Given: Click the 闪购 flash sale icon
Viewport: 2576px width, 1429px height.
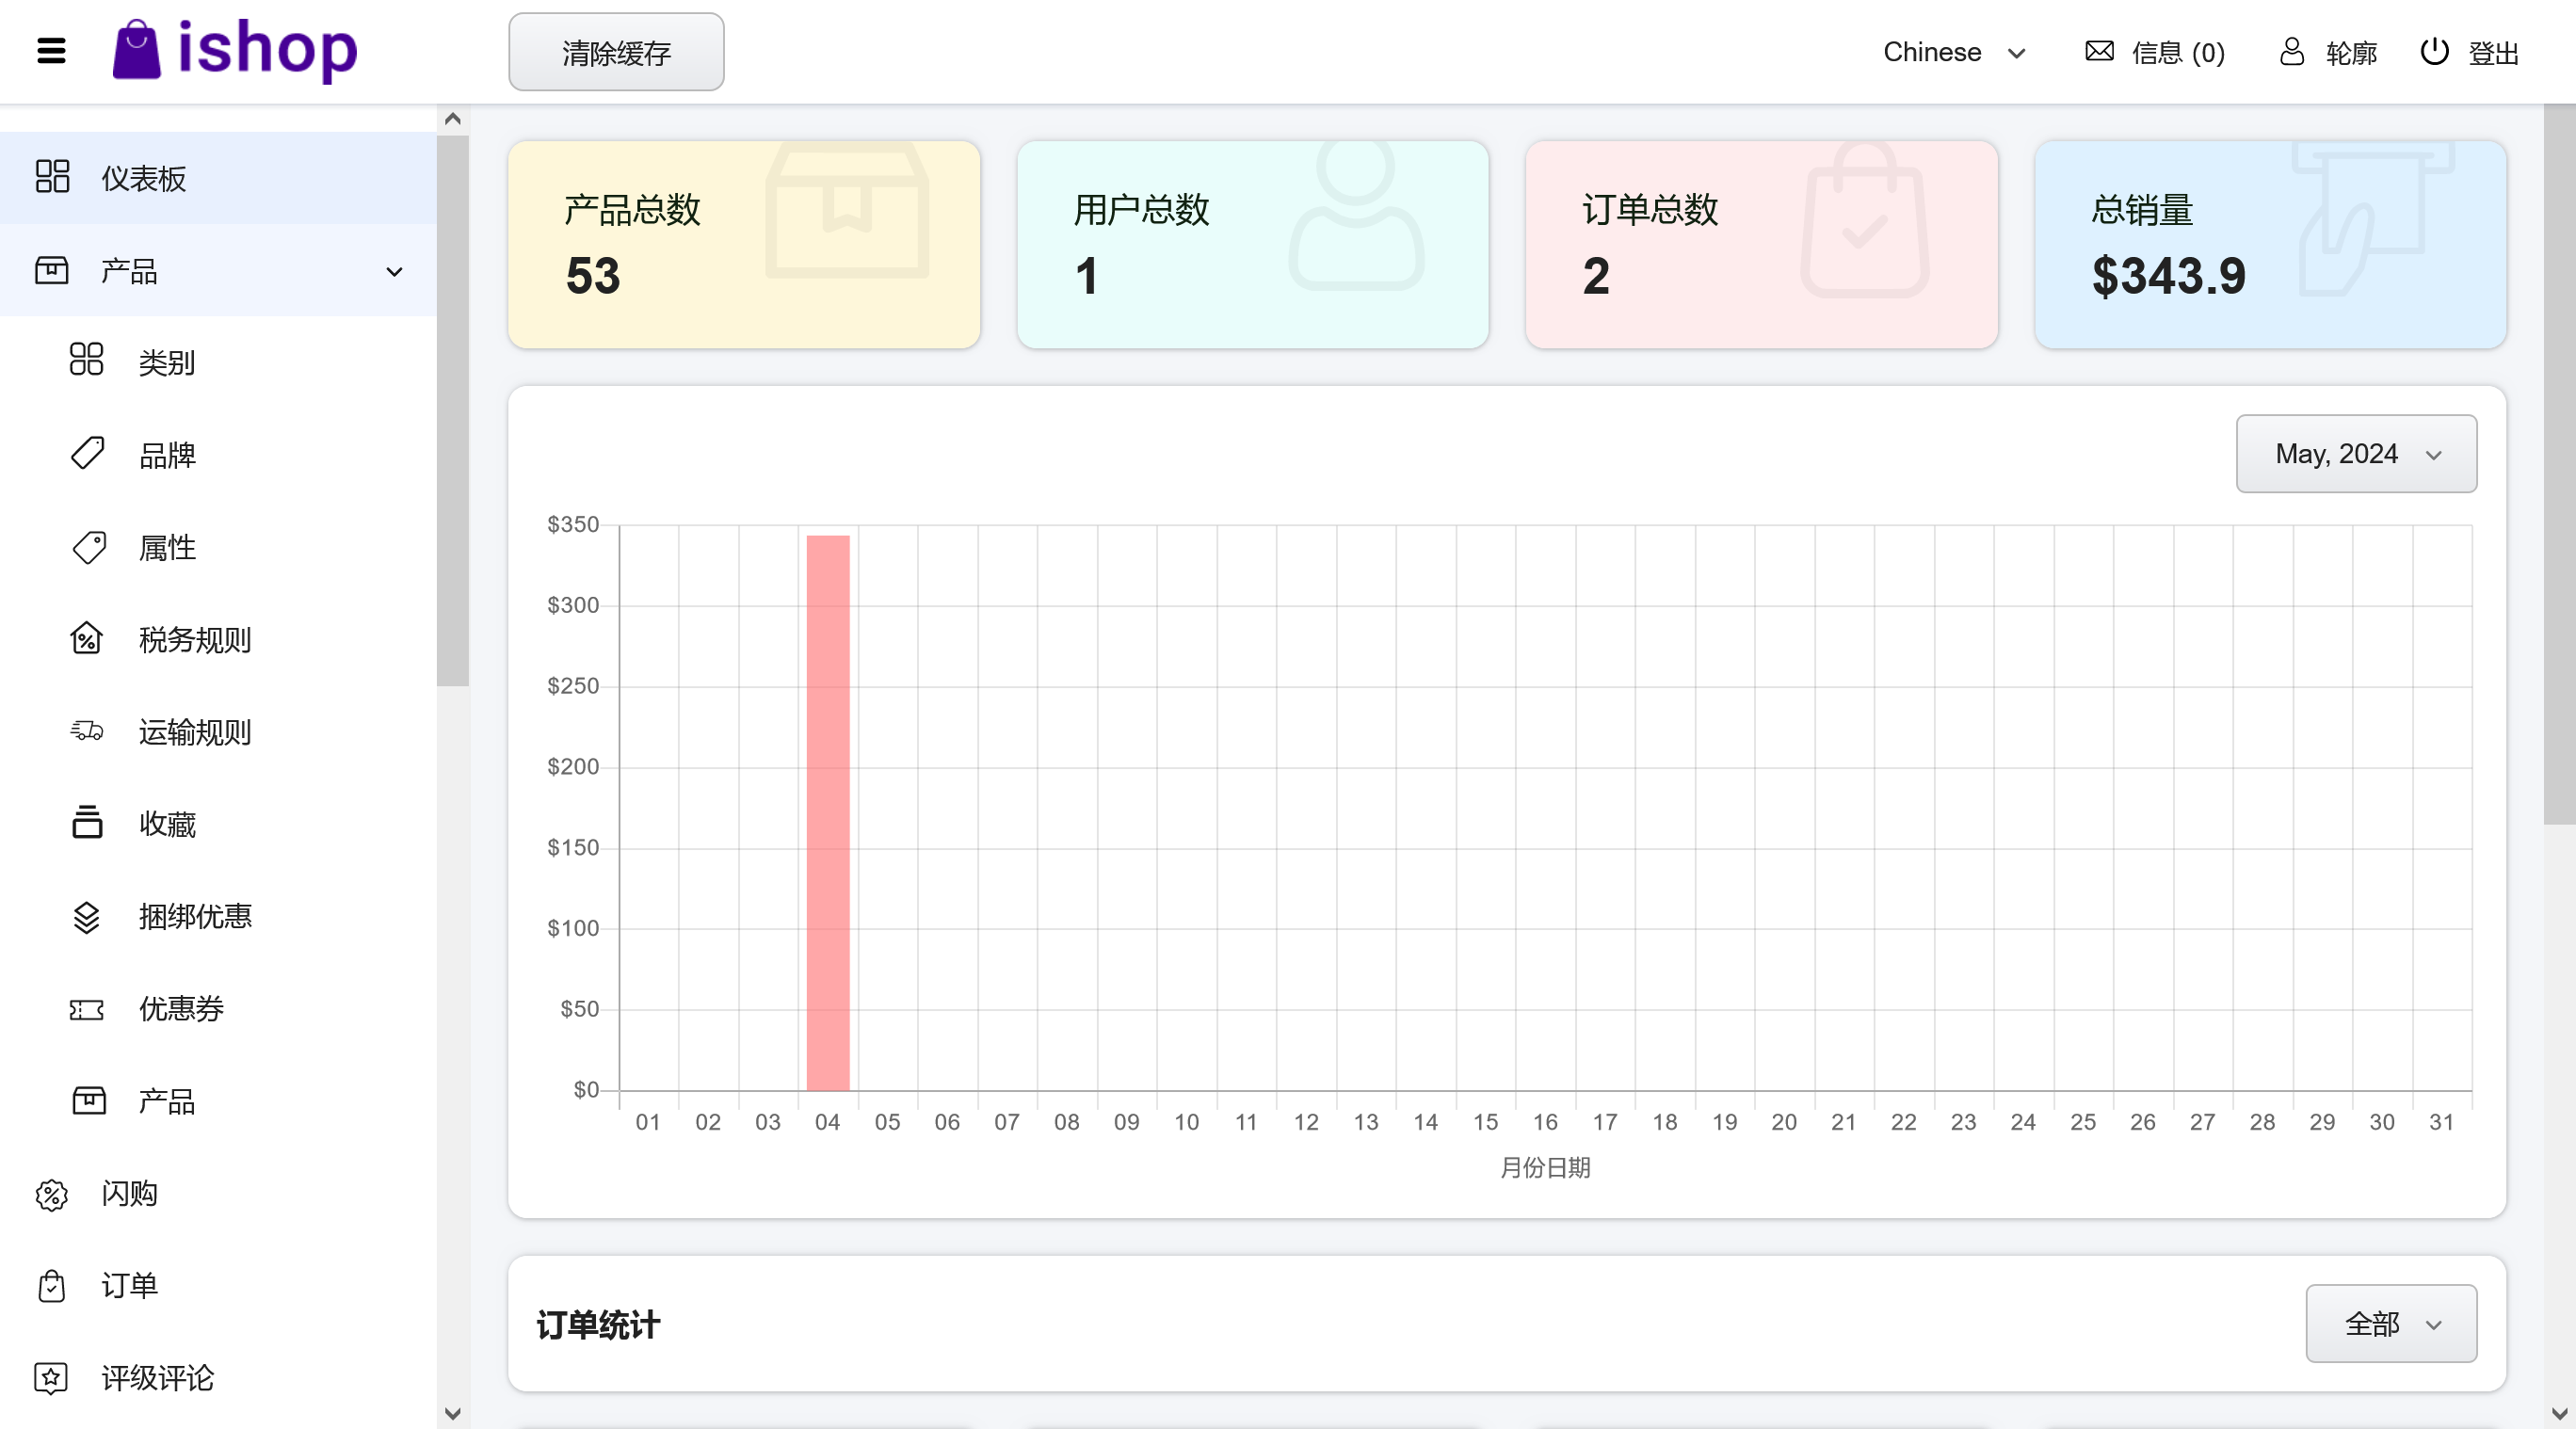Looking at the screenshot, I should [51, 1195].
